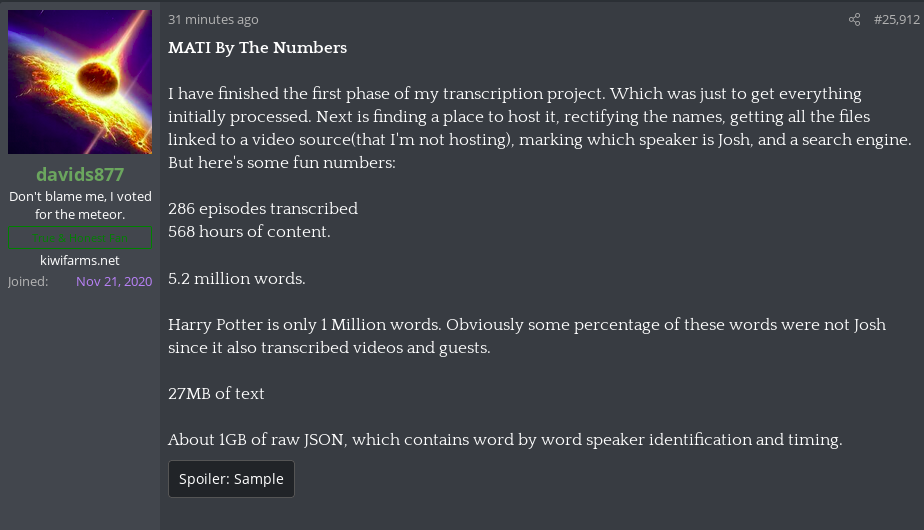Click the share post icon
The image size is (924, 530).
[854, 20]
